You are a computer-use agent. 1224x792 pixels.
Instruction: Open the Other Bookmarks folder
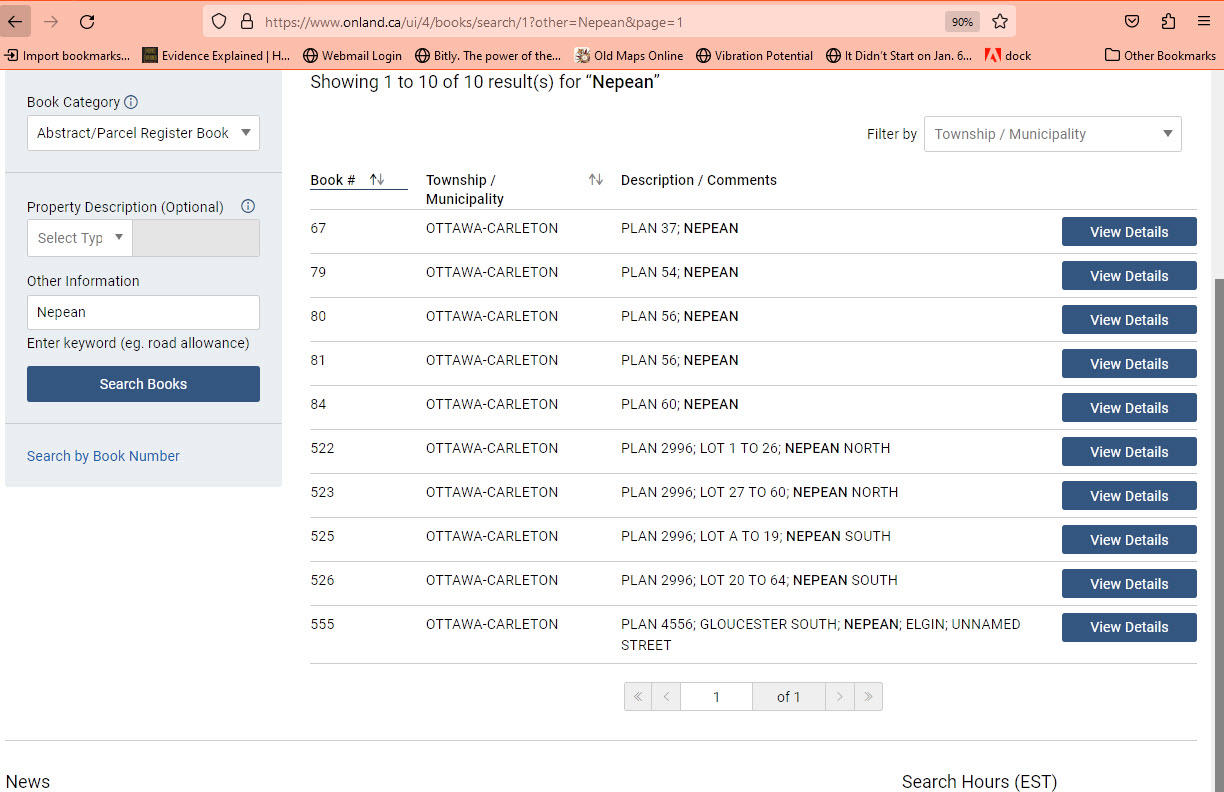1160,56
